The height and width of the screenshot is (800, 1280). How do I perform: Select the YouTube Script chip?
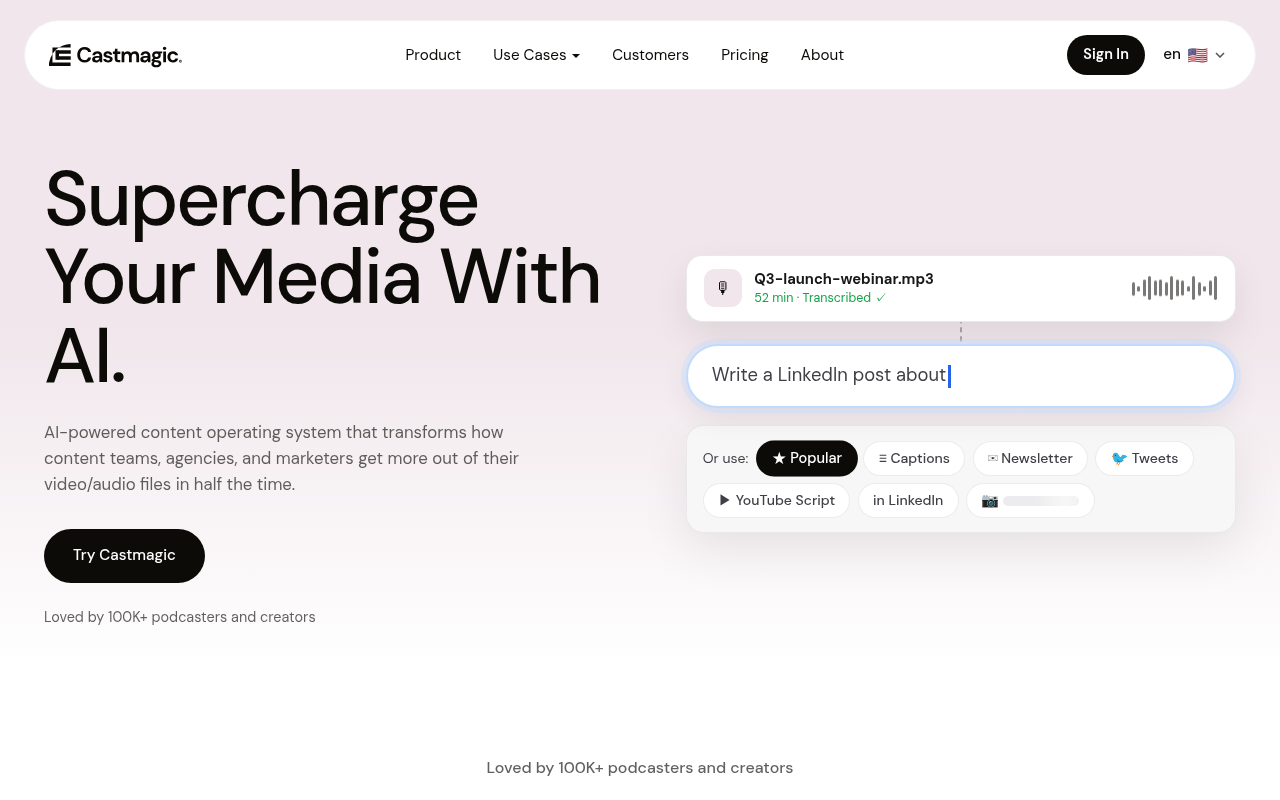pyautogui.click(x=777, y=500)
